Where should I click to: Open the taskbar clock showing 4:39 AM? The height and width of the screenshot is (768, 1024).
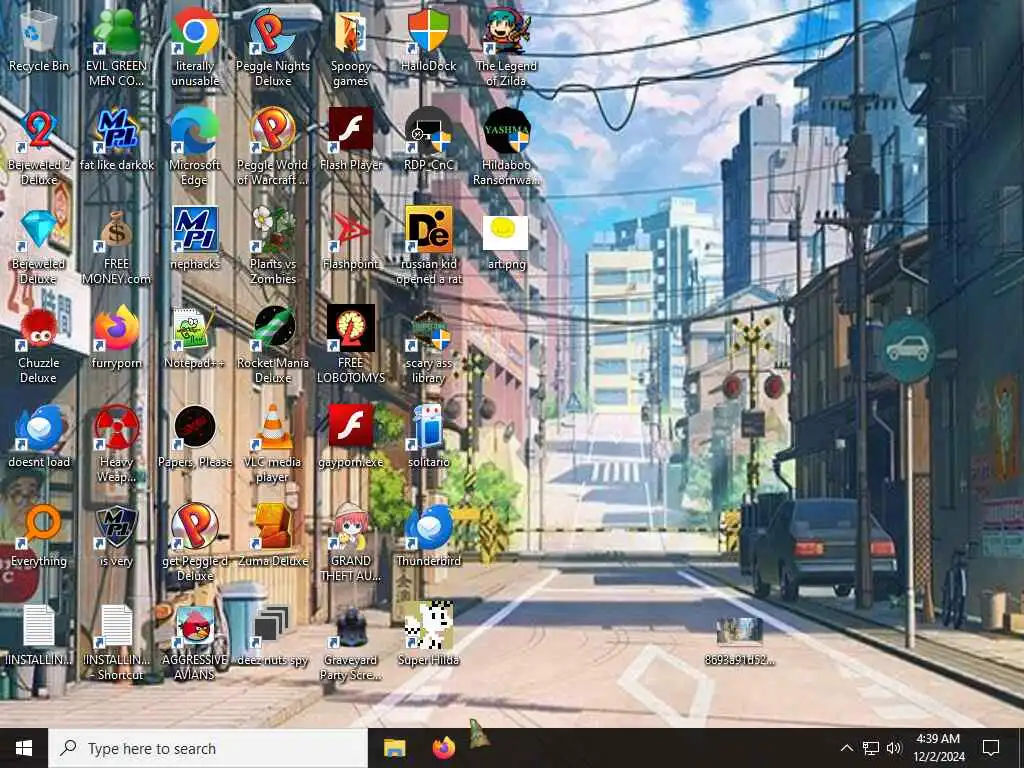(938, 748)
